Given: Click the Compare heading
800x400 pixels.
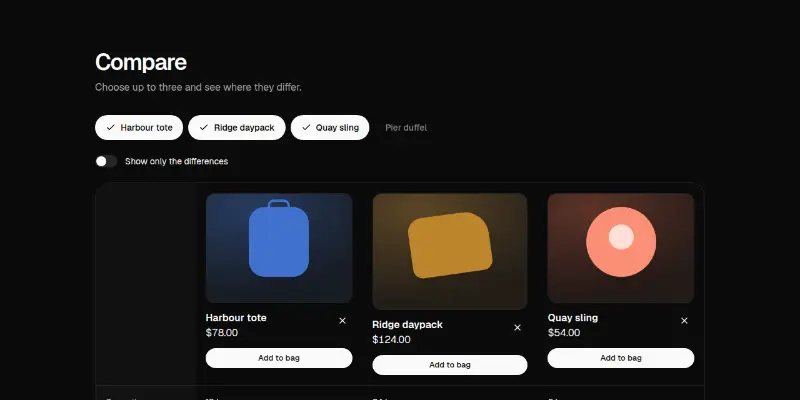Looking at the screenshot, I should (141, 62).
